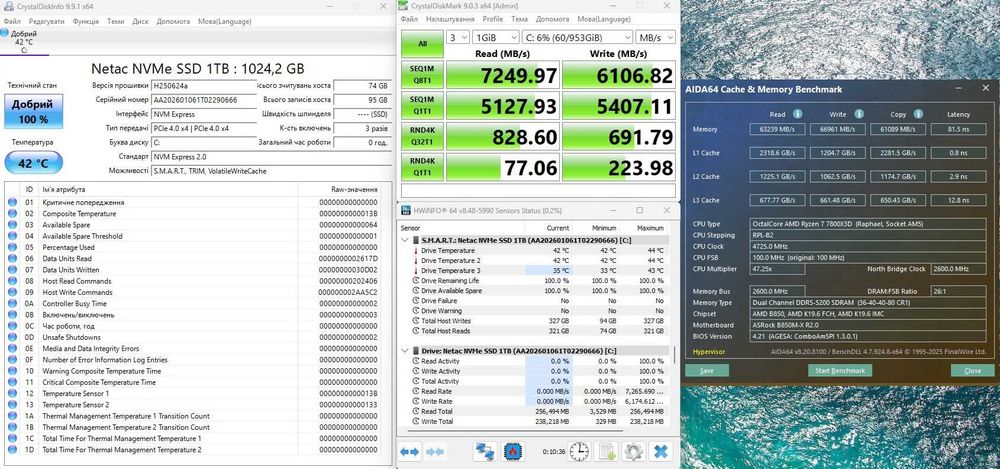Click HWiNFO chip with flame icon

pyautogui.click(x=511, y=452)
